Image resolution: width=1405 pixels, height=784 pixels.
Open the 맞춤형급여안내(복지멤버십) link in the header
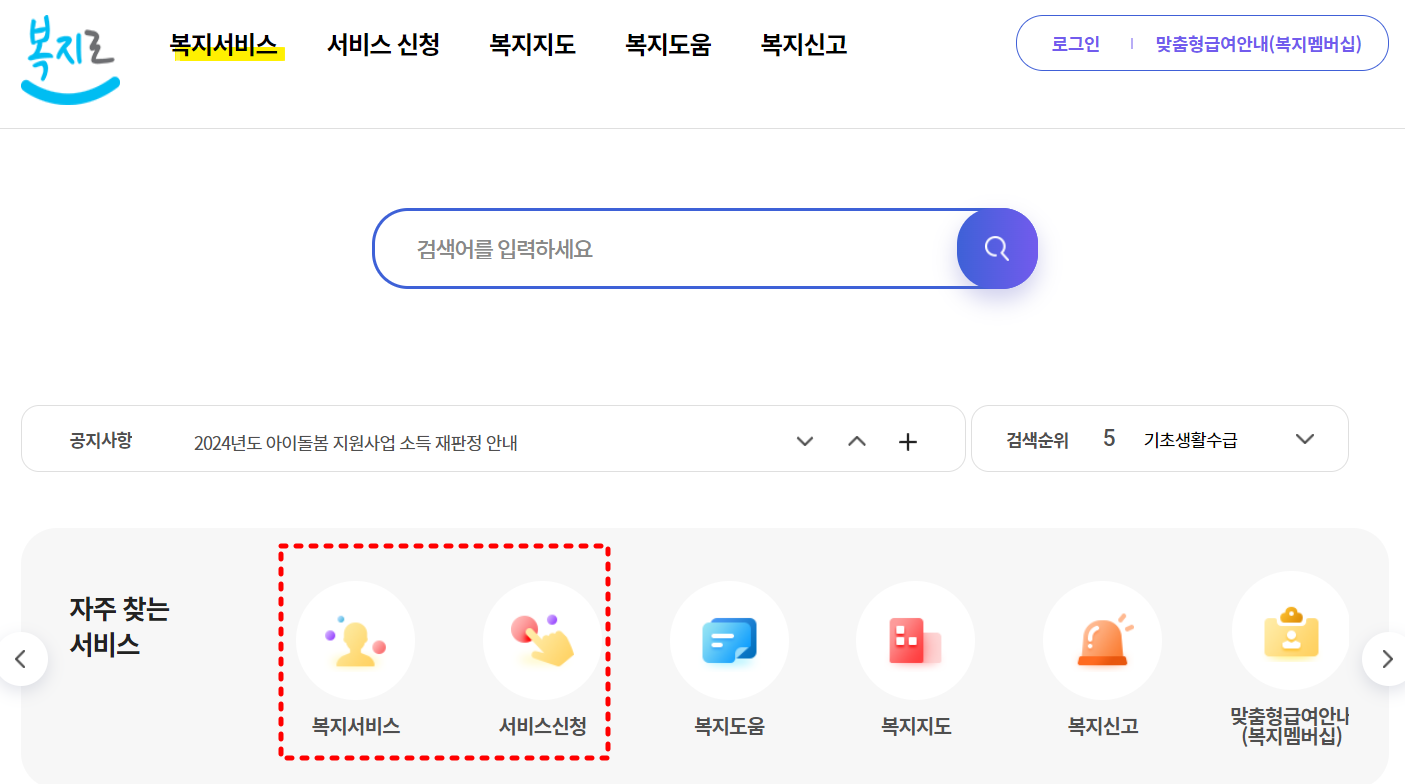1258,43
